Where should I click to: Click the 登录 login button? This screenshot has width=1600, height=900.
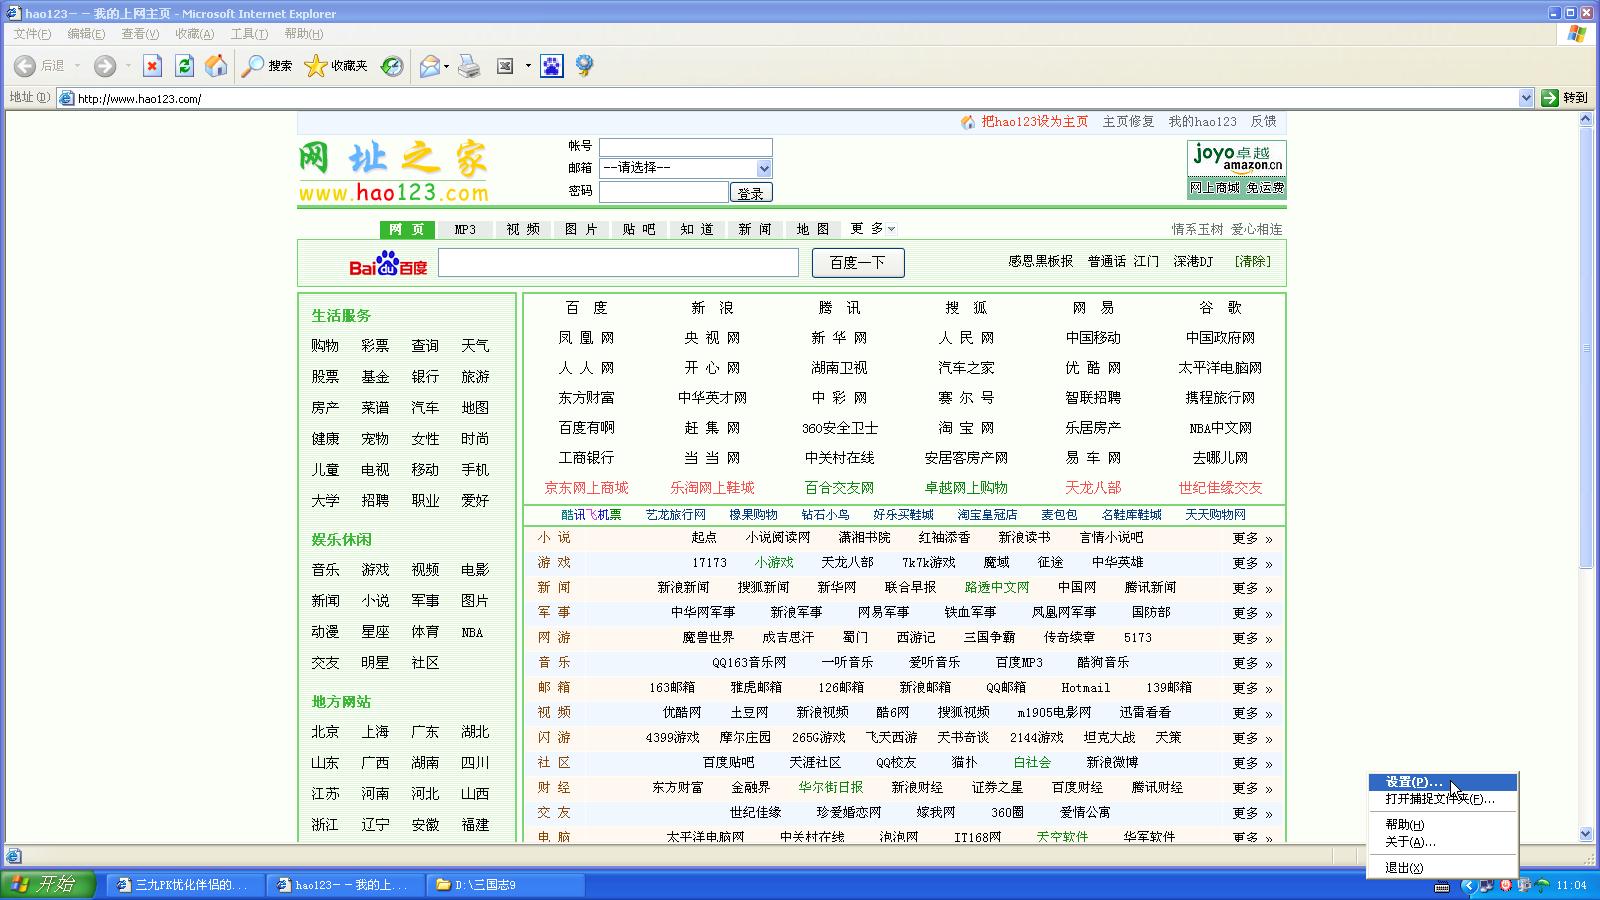(751, 193)
